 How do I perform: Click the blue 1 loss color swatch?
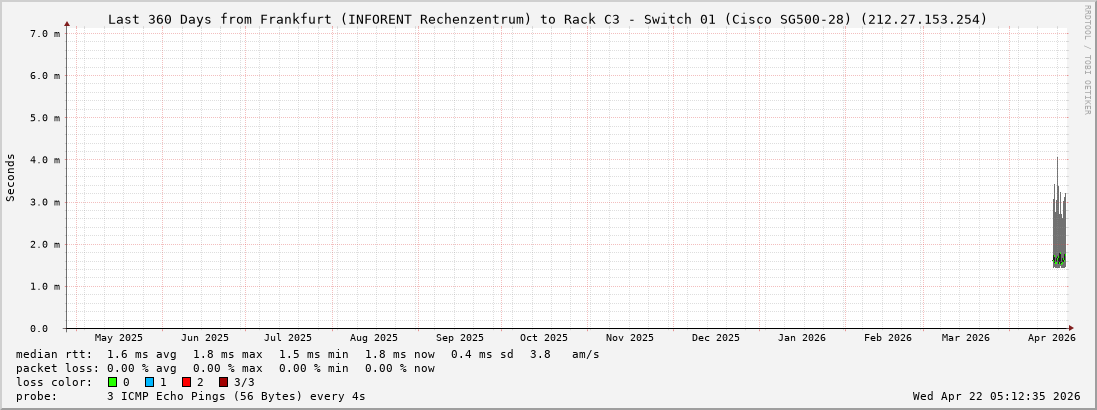pos(149,382)
